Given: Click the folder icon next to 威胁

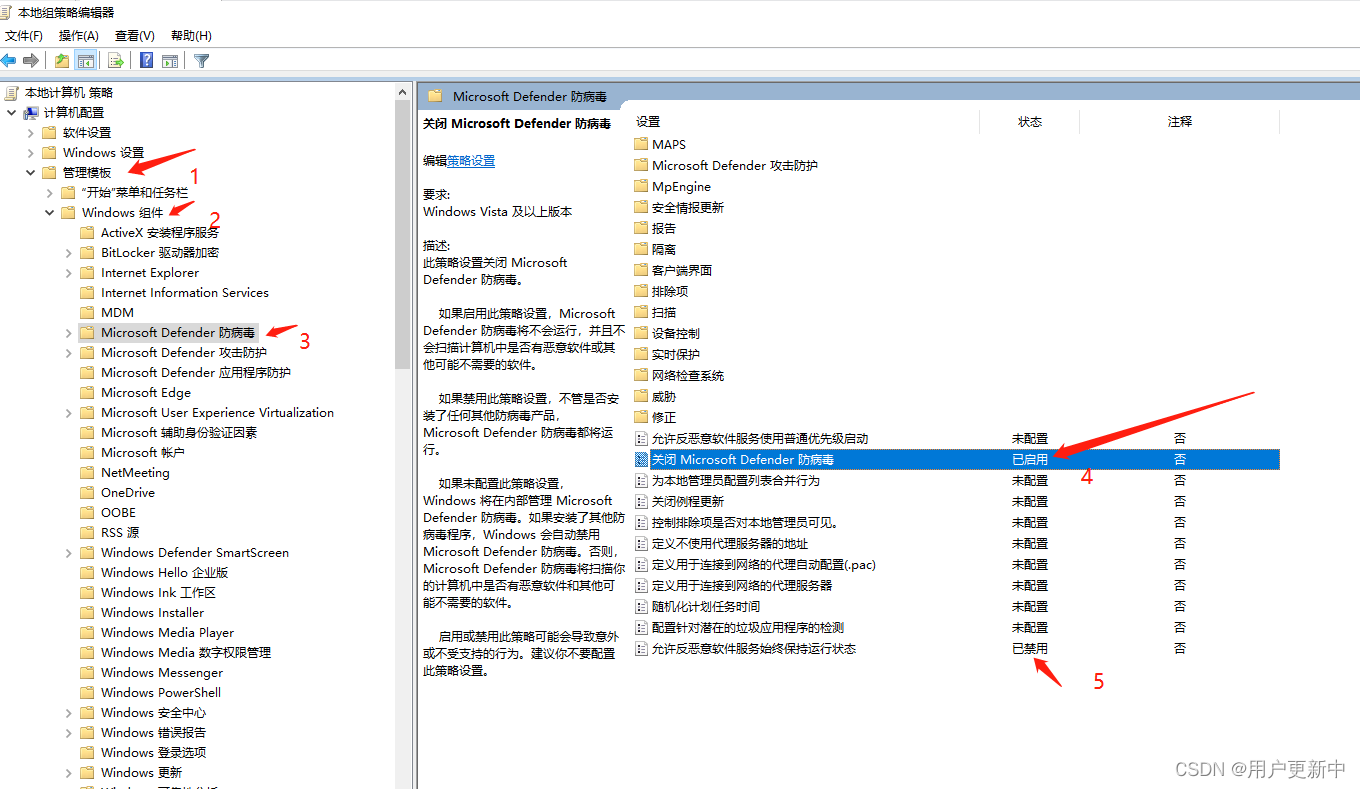Looking at the screenshot, I should click(641, 396).
